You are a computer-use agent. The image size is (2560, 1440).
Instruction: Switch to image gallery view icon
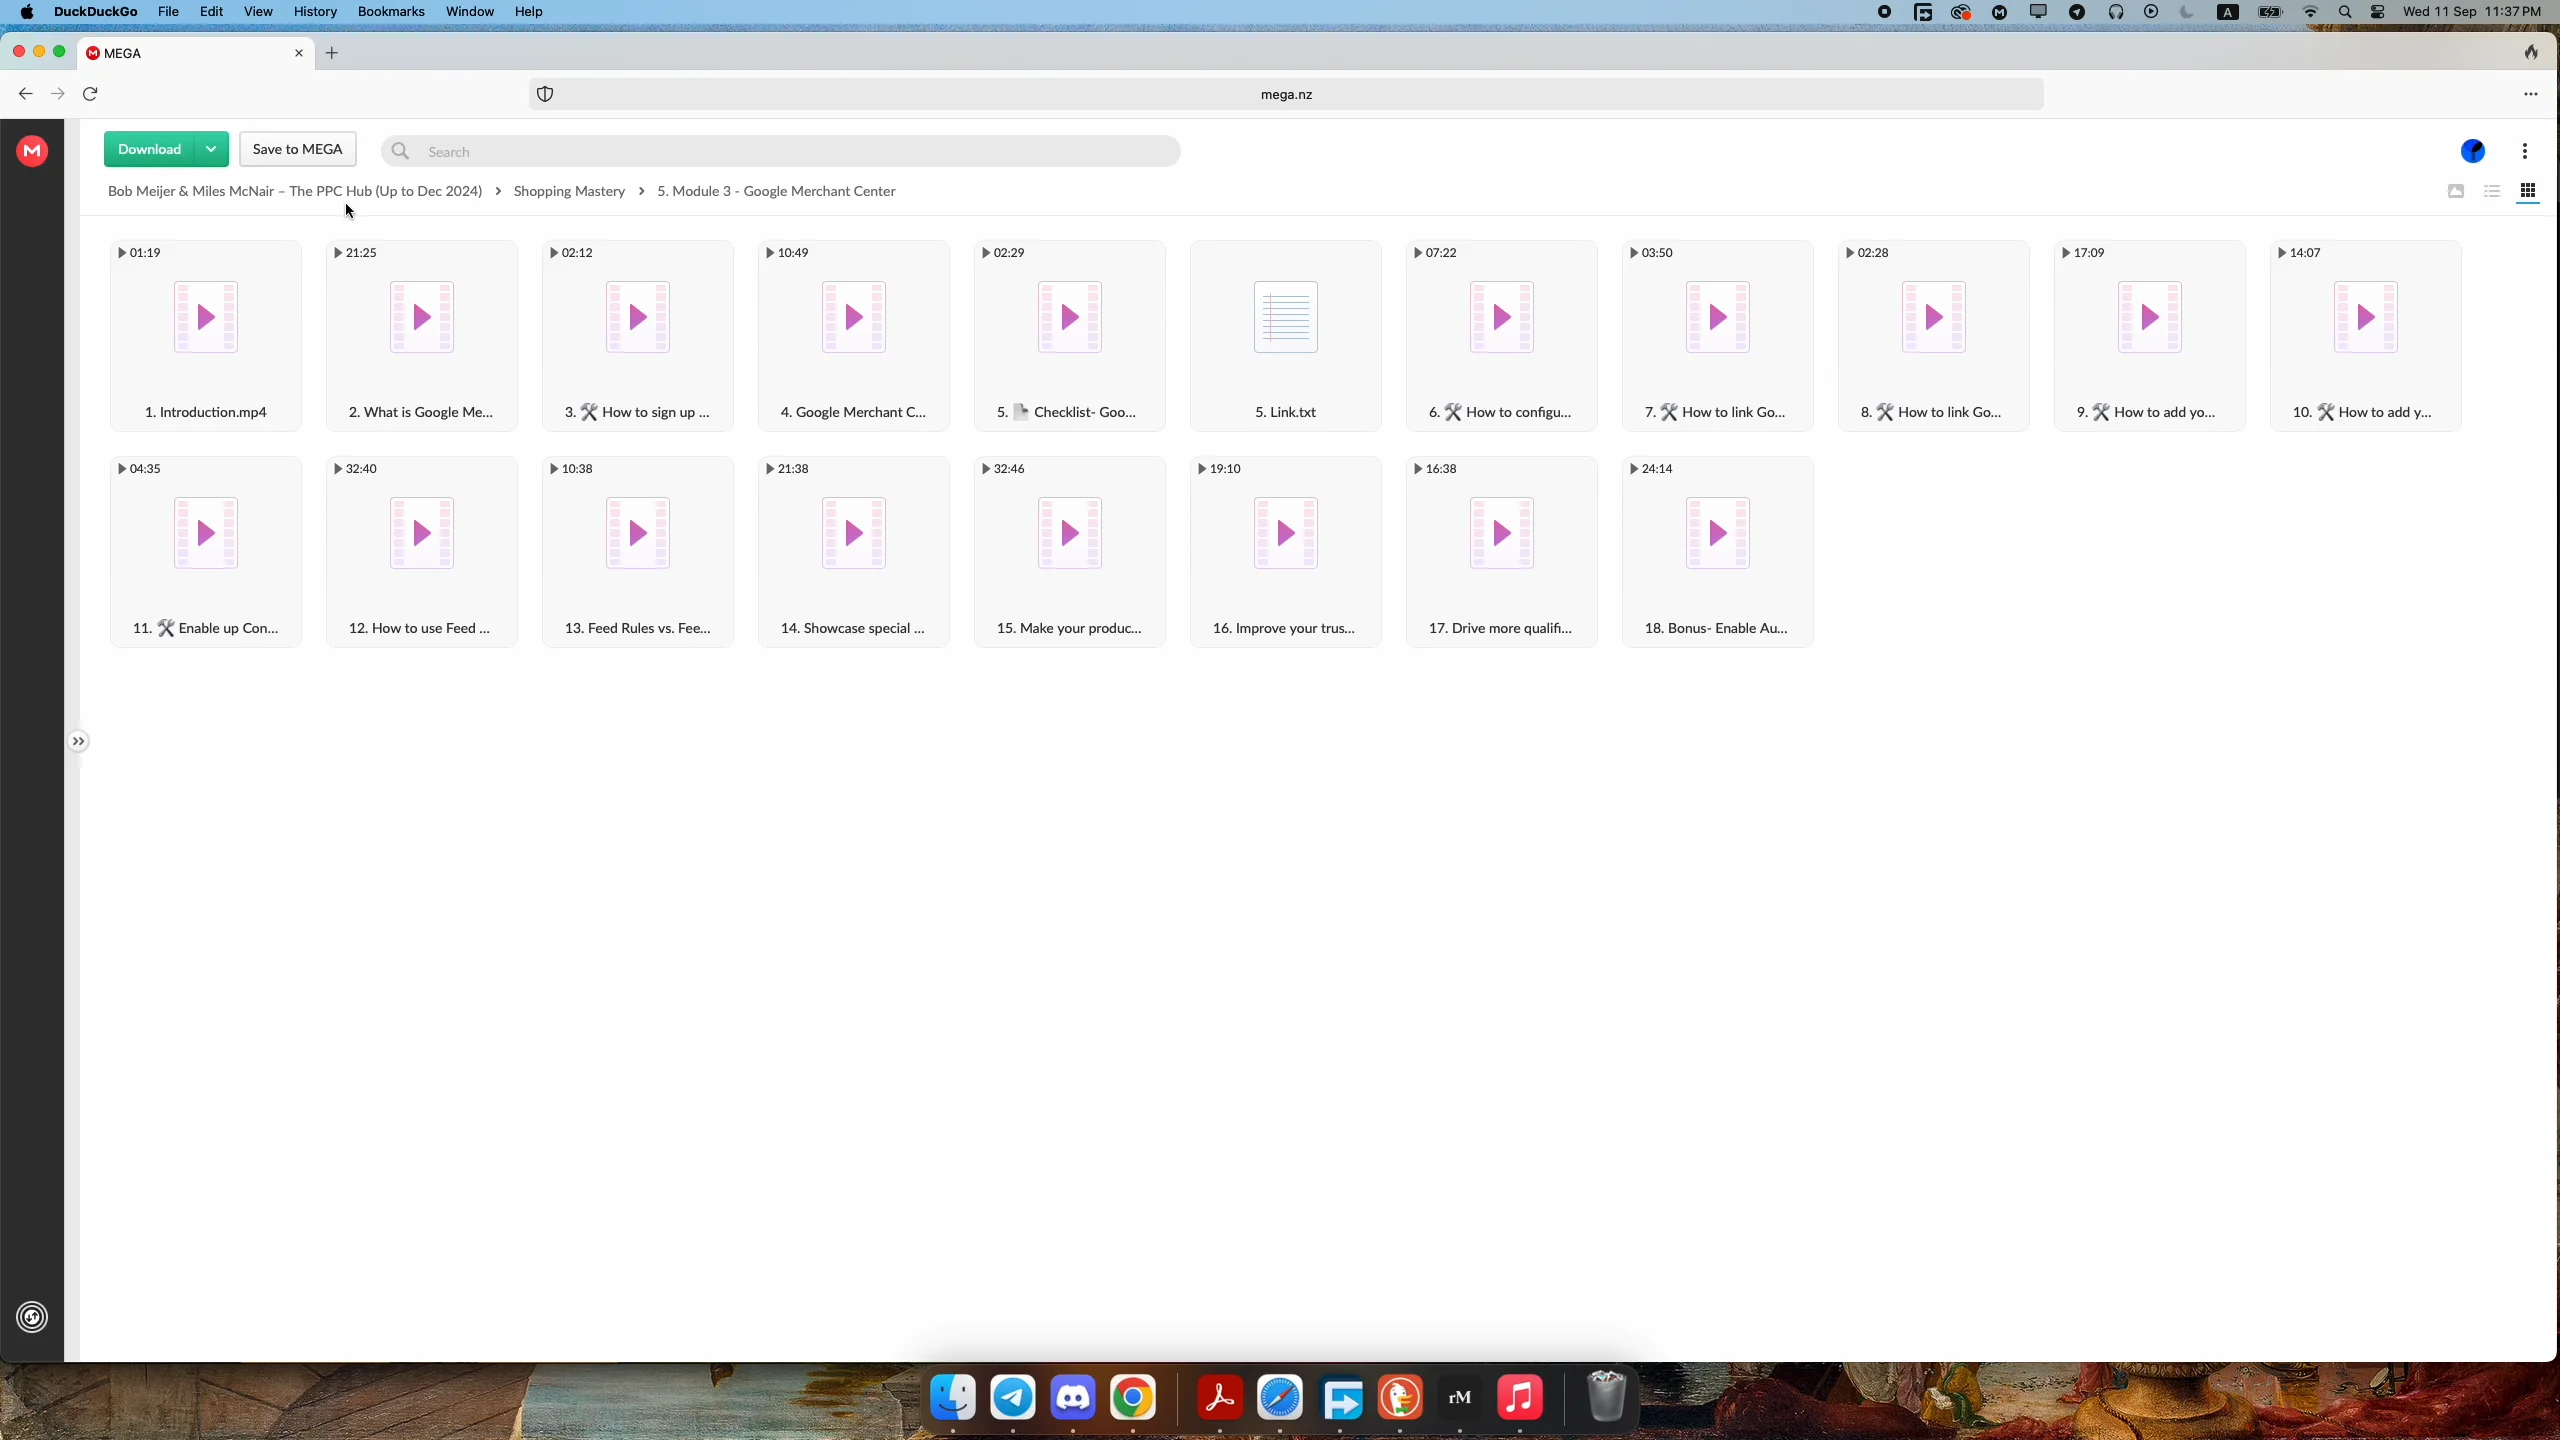coord(2455,191)
